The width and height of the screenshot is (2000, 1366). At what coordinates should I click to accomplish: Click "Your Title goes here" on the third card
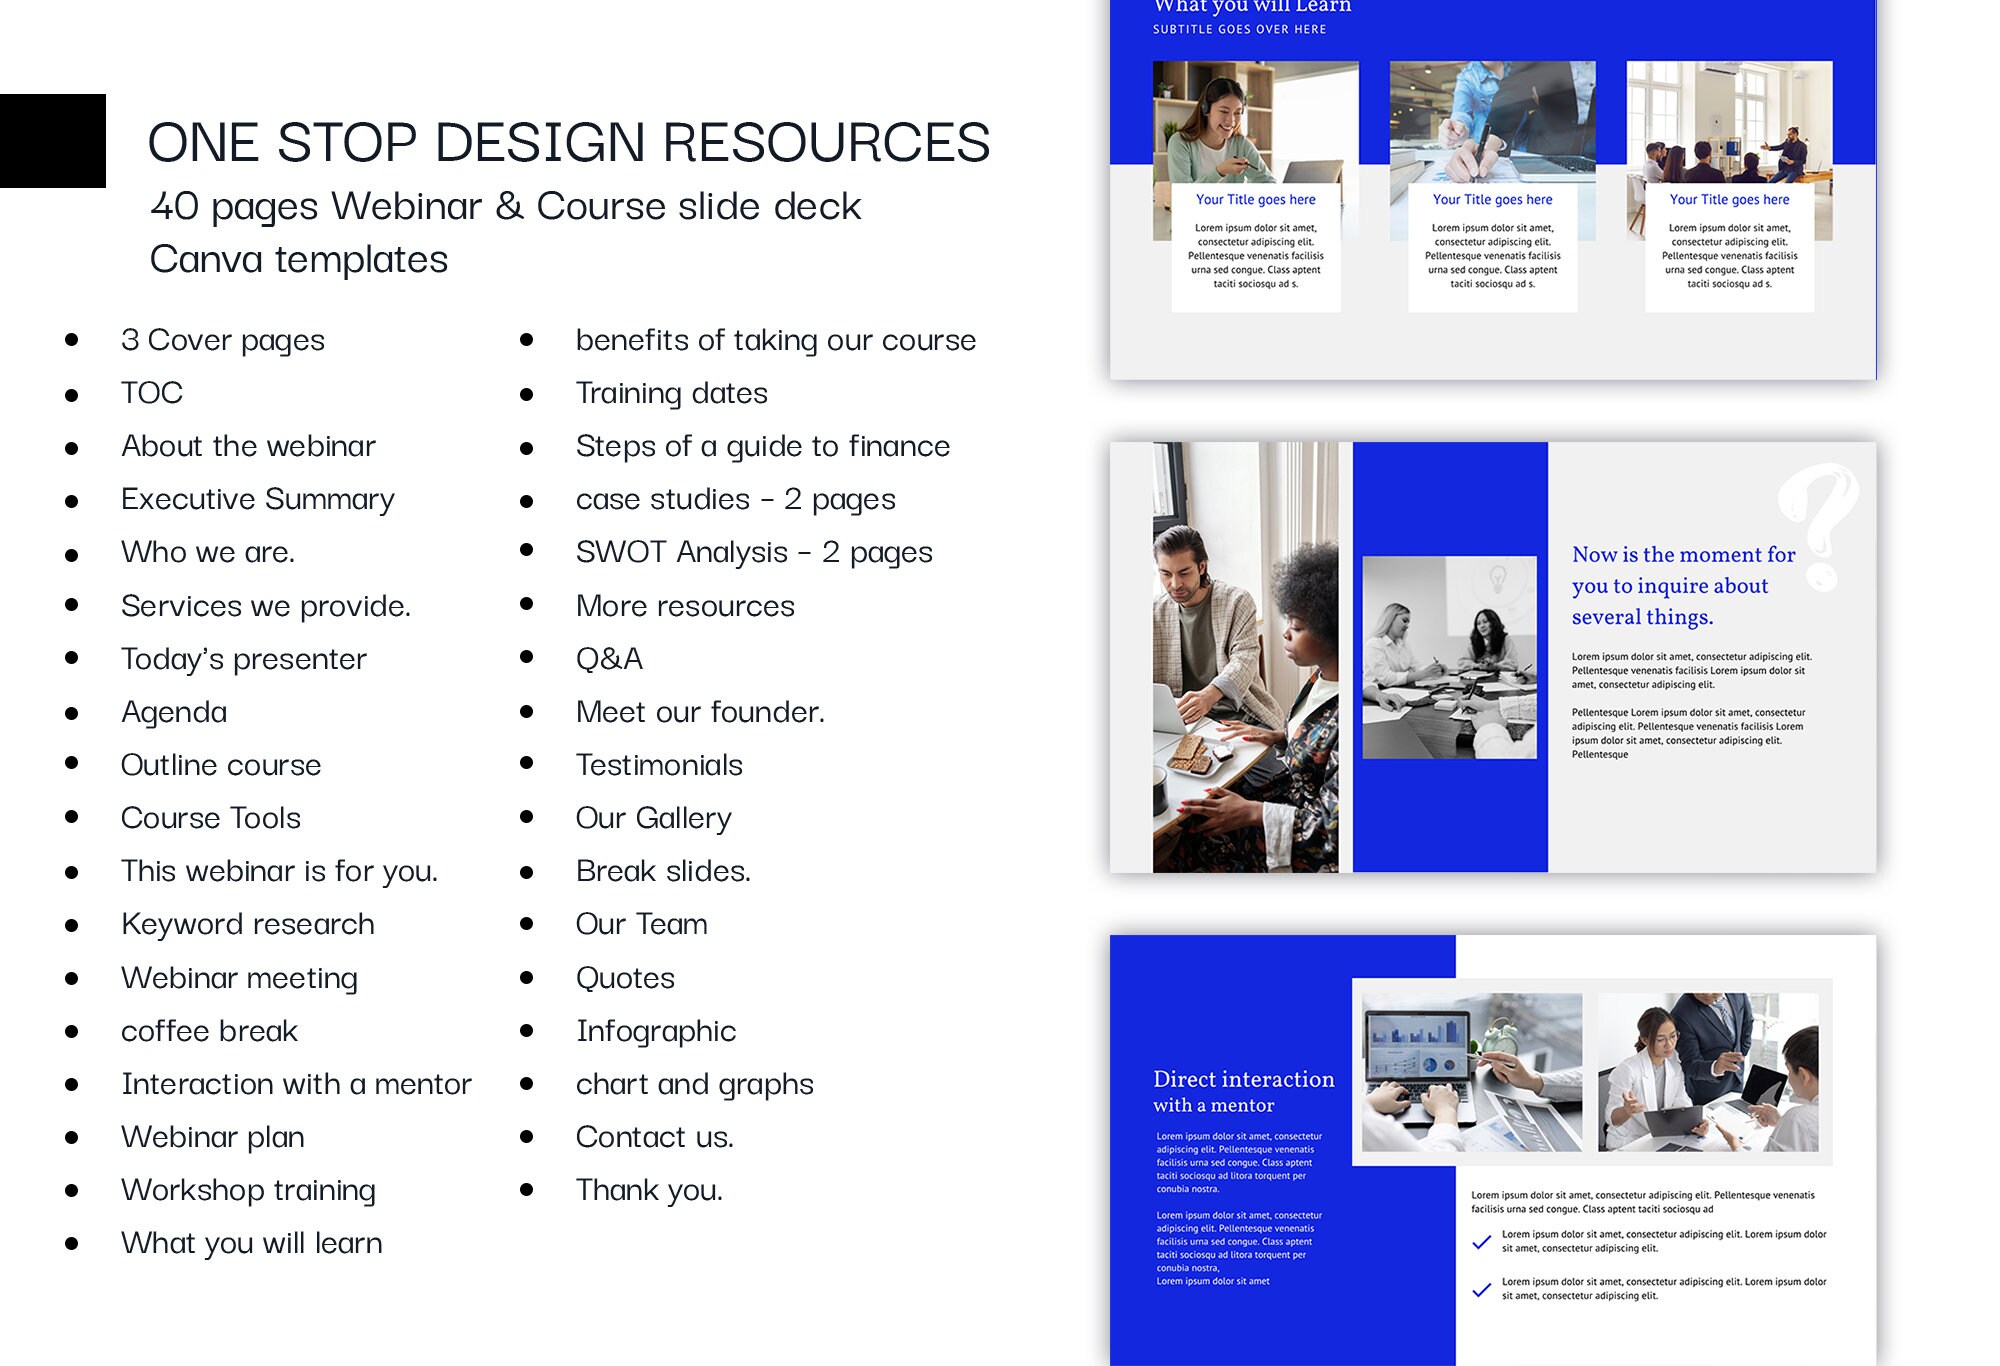[1729, 199]
